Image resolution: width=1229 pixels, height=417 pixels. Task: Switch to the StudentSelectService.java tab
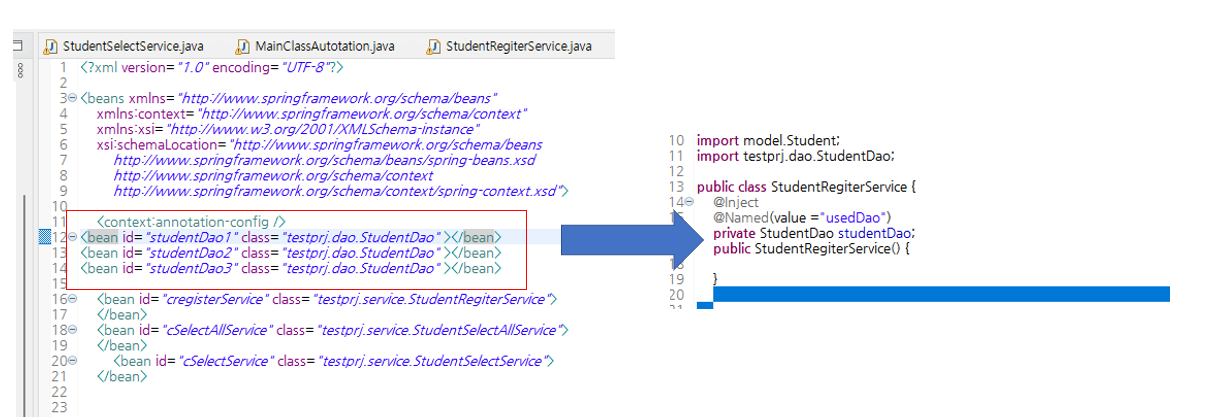135,47
